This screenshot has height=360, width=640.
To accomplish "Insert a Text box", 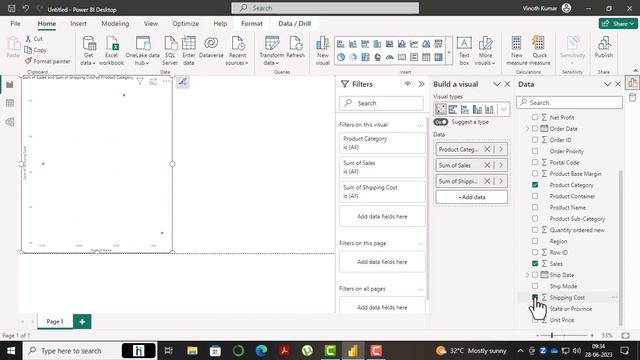I will tap(464, 51).
